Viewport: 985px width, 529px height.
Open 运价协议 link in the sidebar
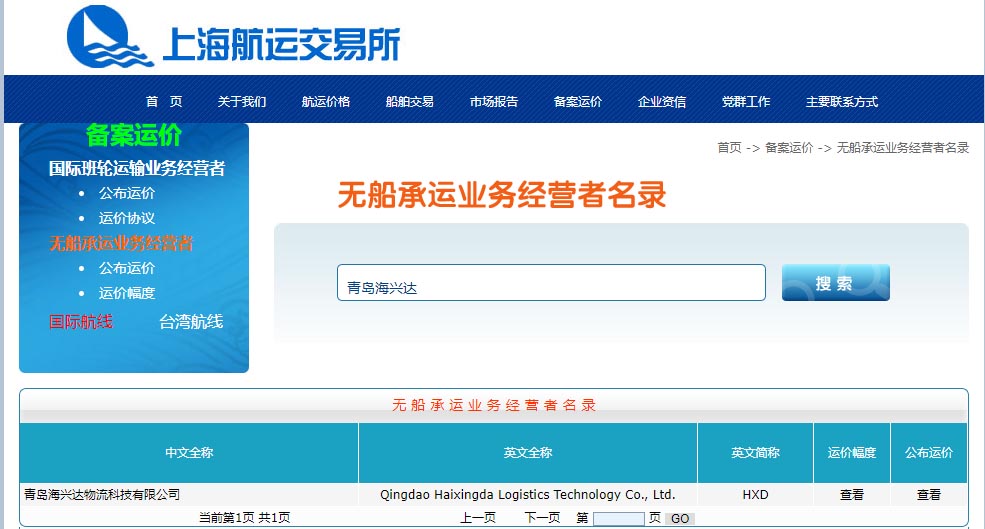127,218
